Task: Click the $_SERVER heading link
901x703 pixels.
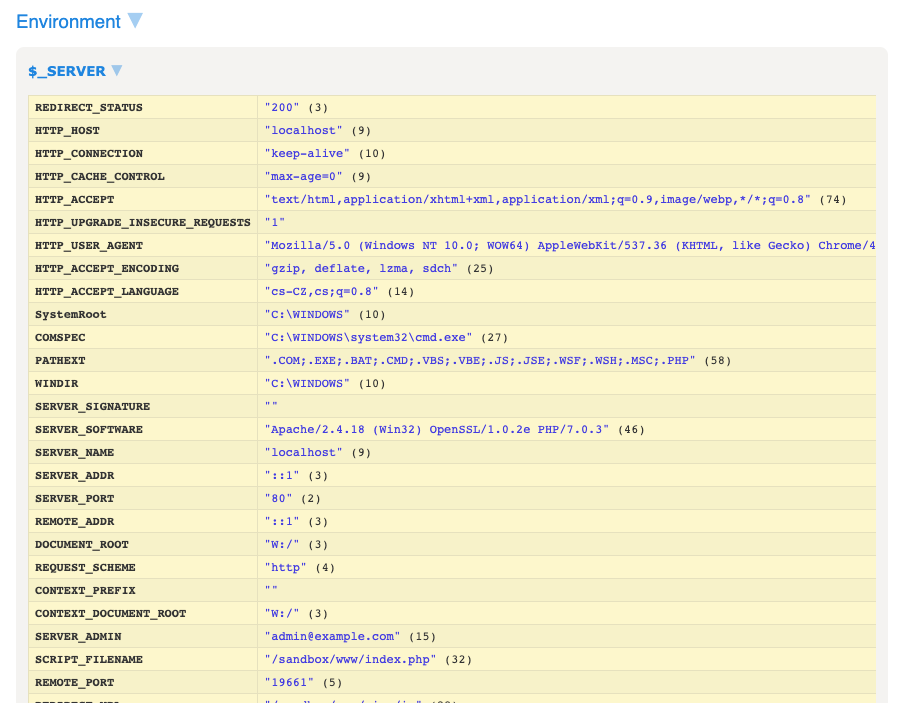Action: click(67, 71)
